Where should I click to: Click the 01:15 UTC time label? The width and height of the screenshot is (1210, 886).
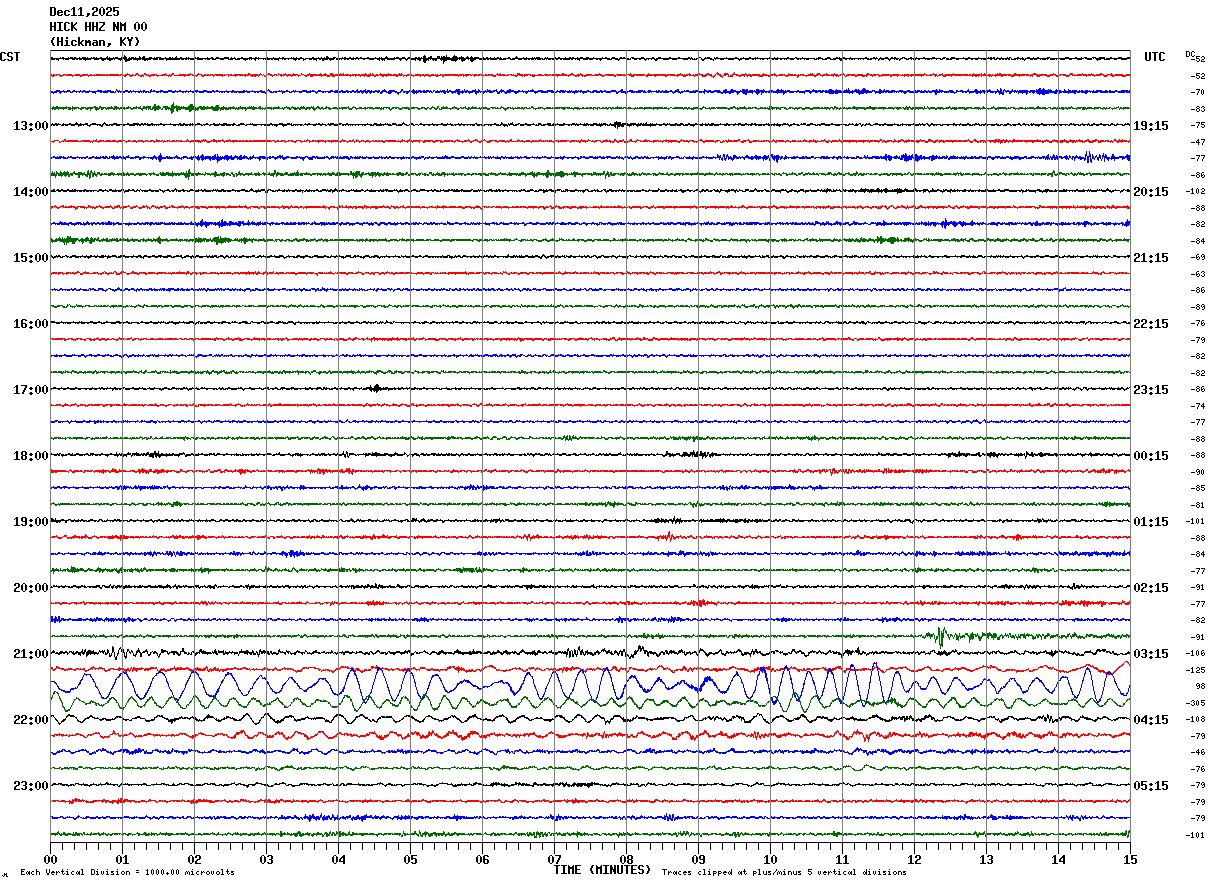(x=1151, y=522)
